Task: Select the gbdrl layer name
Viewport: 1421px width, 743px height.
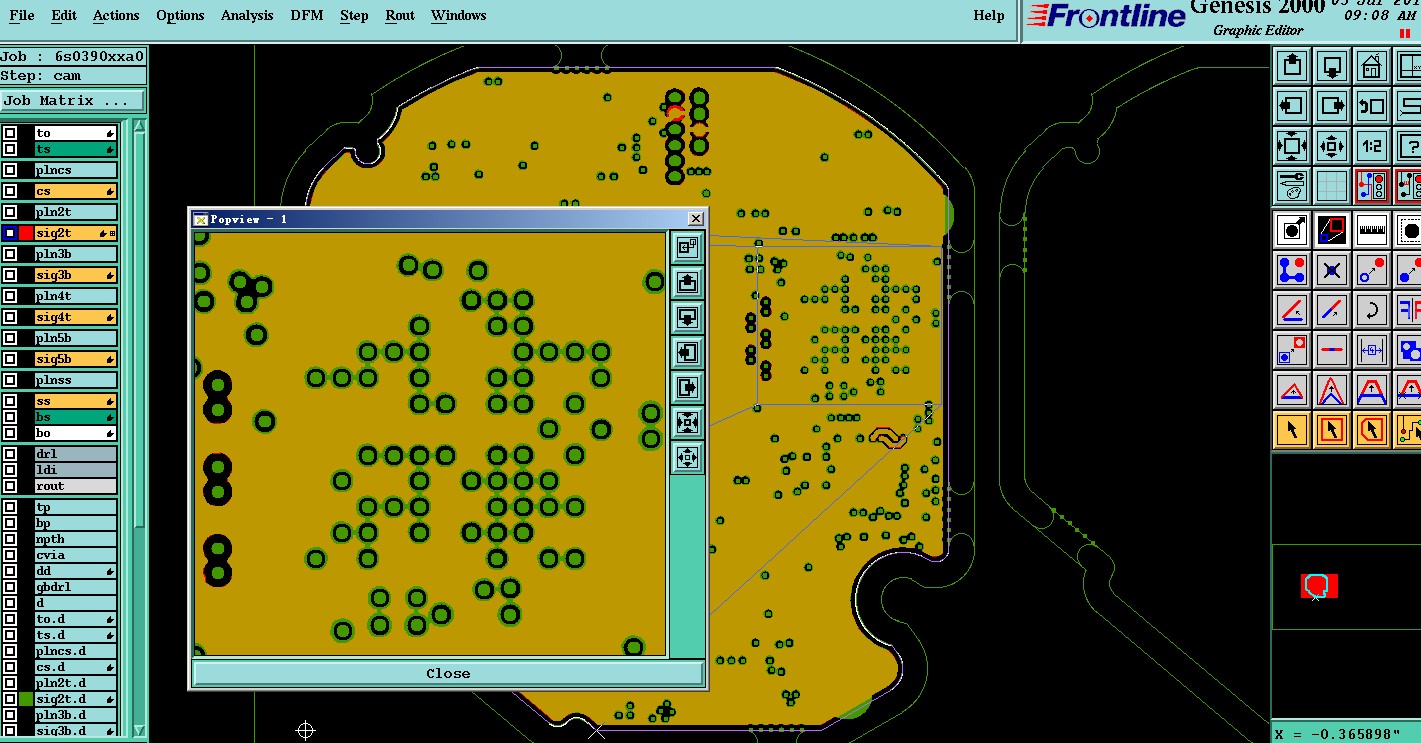Action: (x=75, y=587)
